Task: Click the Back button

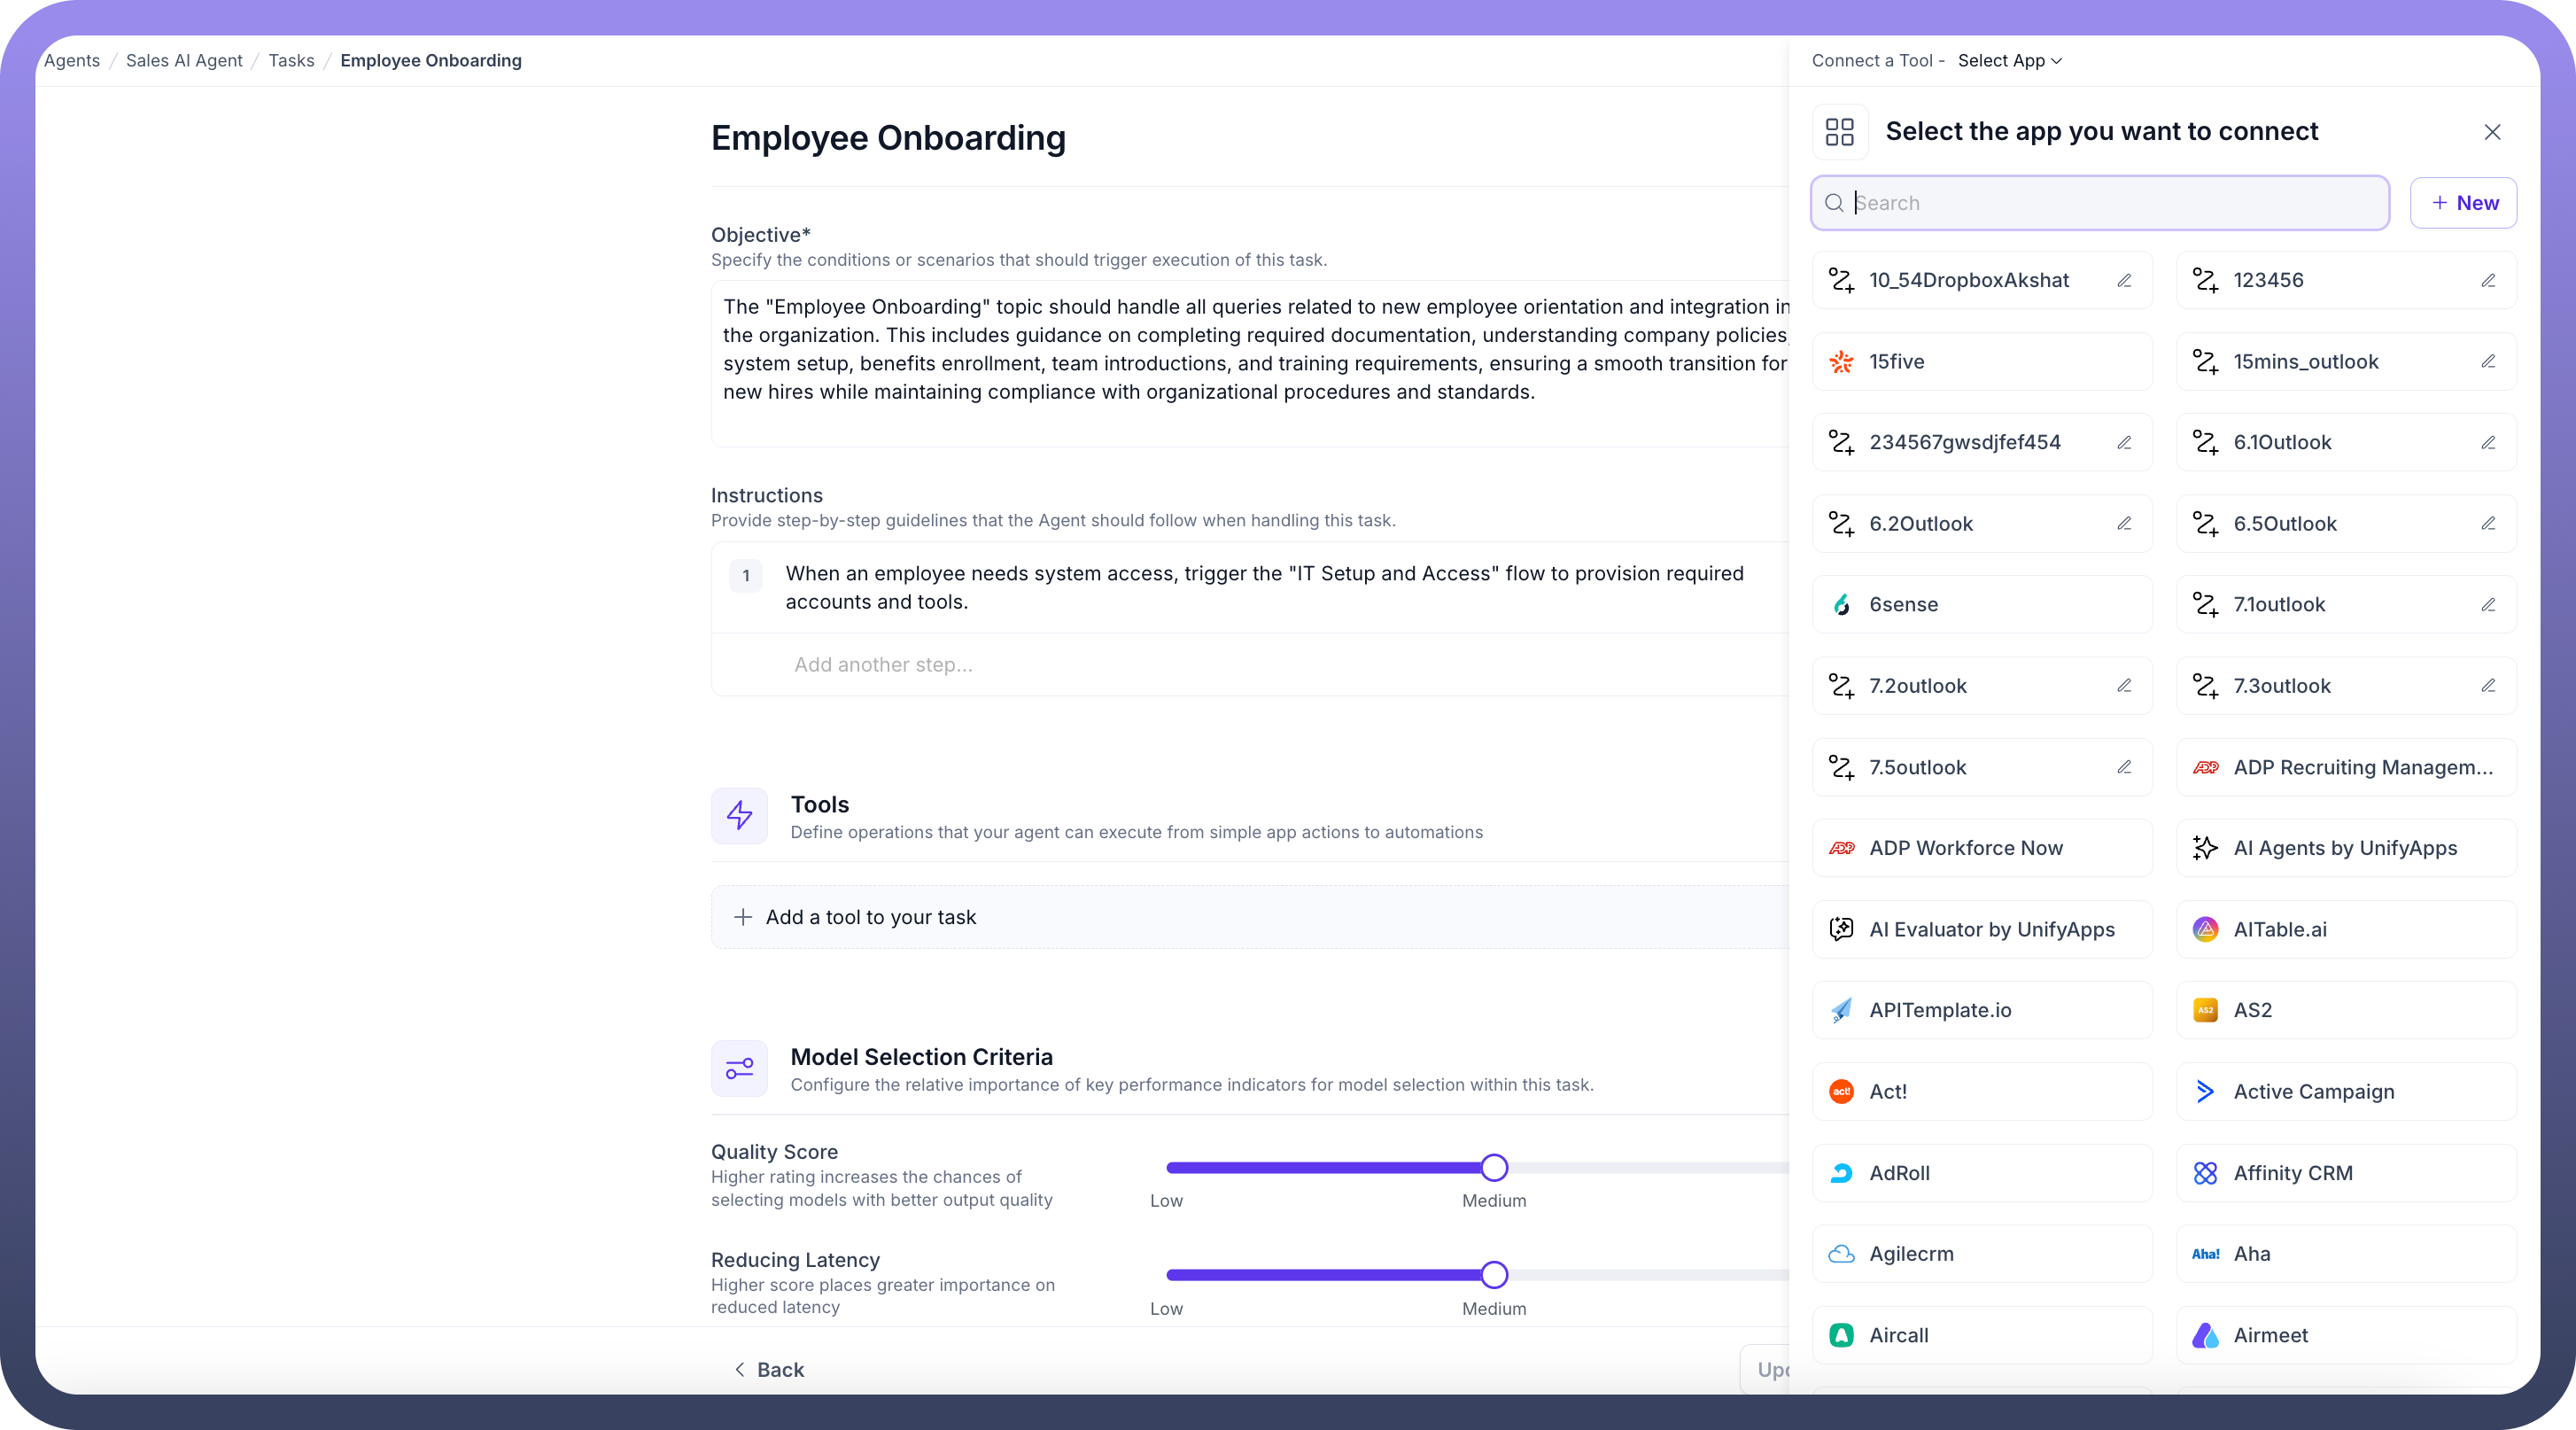Action: 769,1369
